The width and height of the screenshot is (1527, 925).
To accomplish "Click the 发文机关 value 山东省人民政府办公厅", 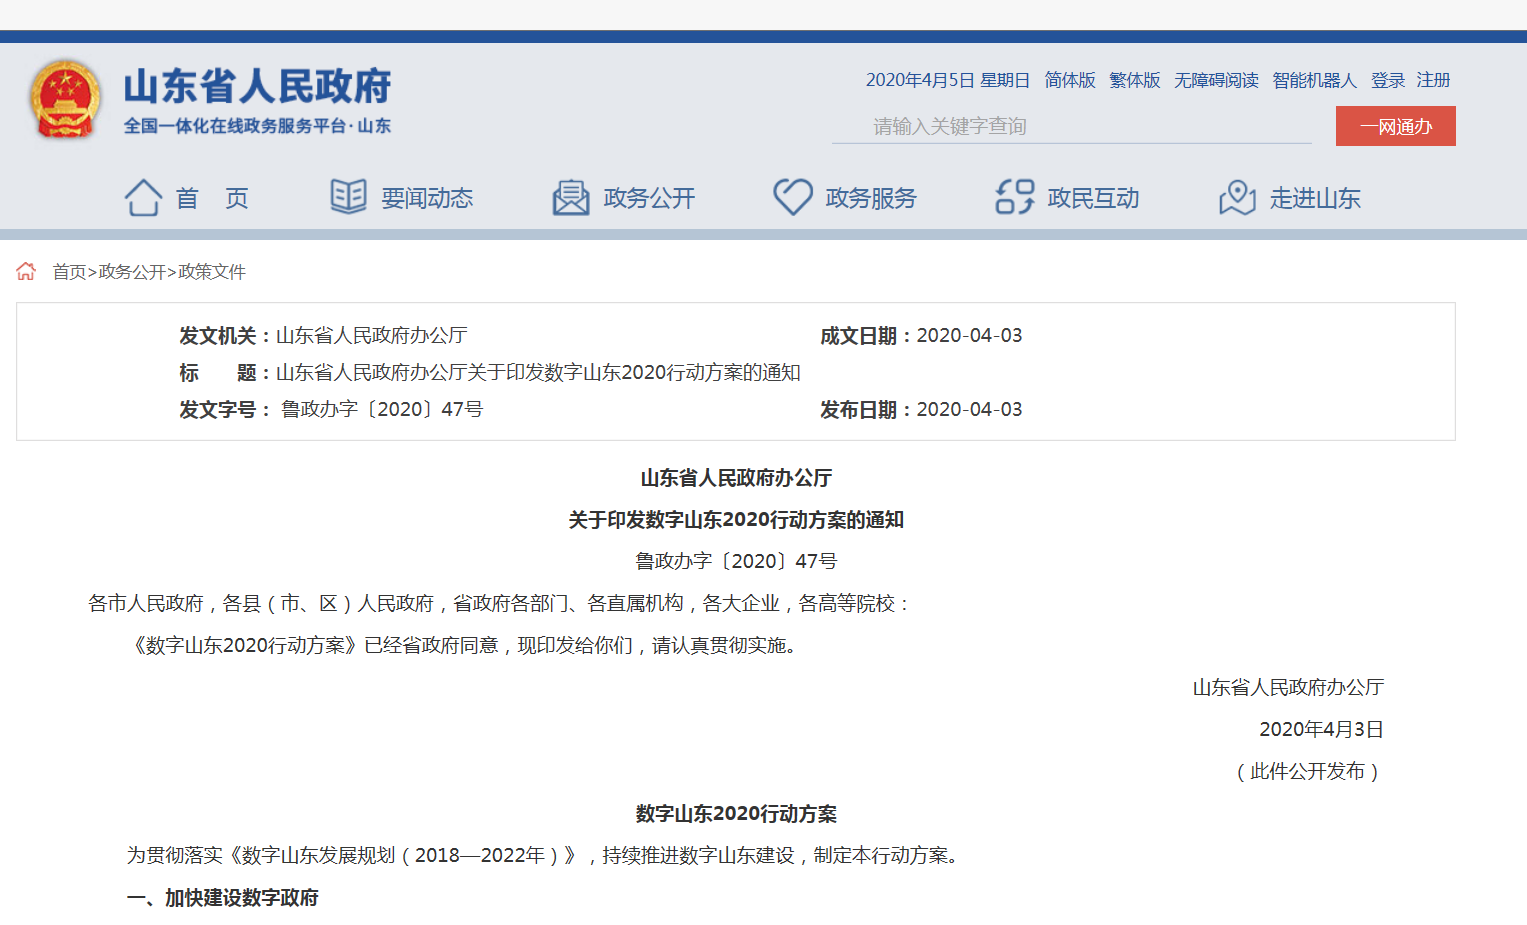I will (x=372, y=335).
